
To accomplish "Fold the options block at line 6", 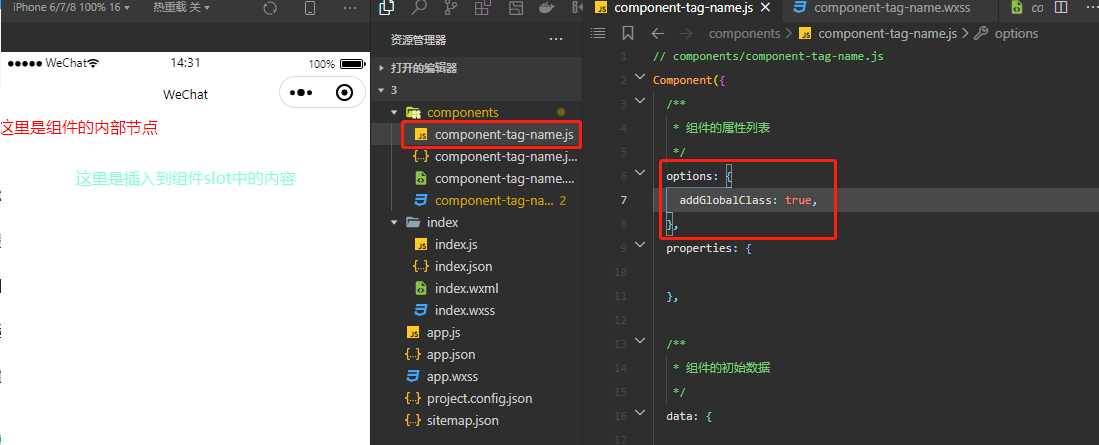I will 639,172.
